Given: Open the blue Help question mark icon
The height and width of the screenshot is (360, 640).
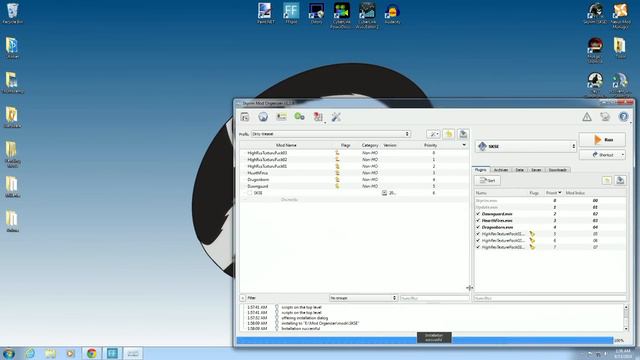Looking at the screenshot, I should click(623, 117).
